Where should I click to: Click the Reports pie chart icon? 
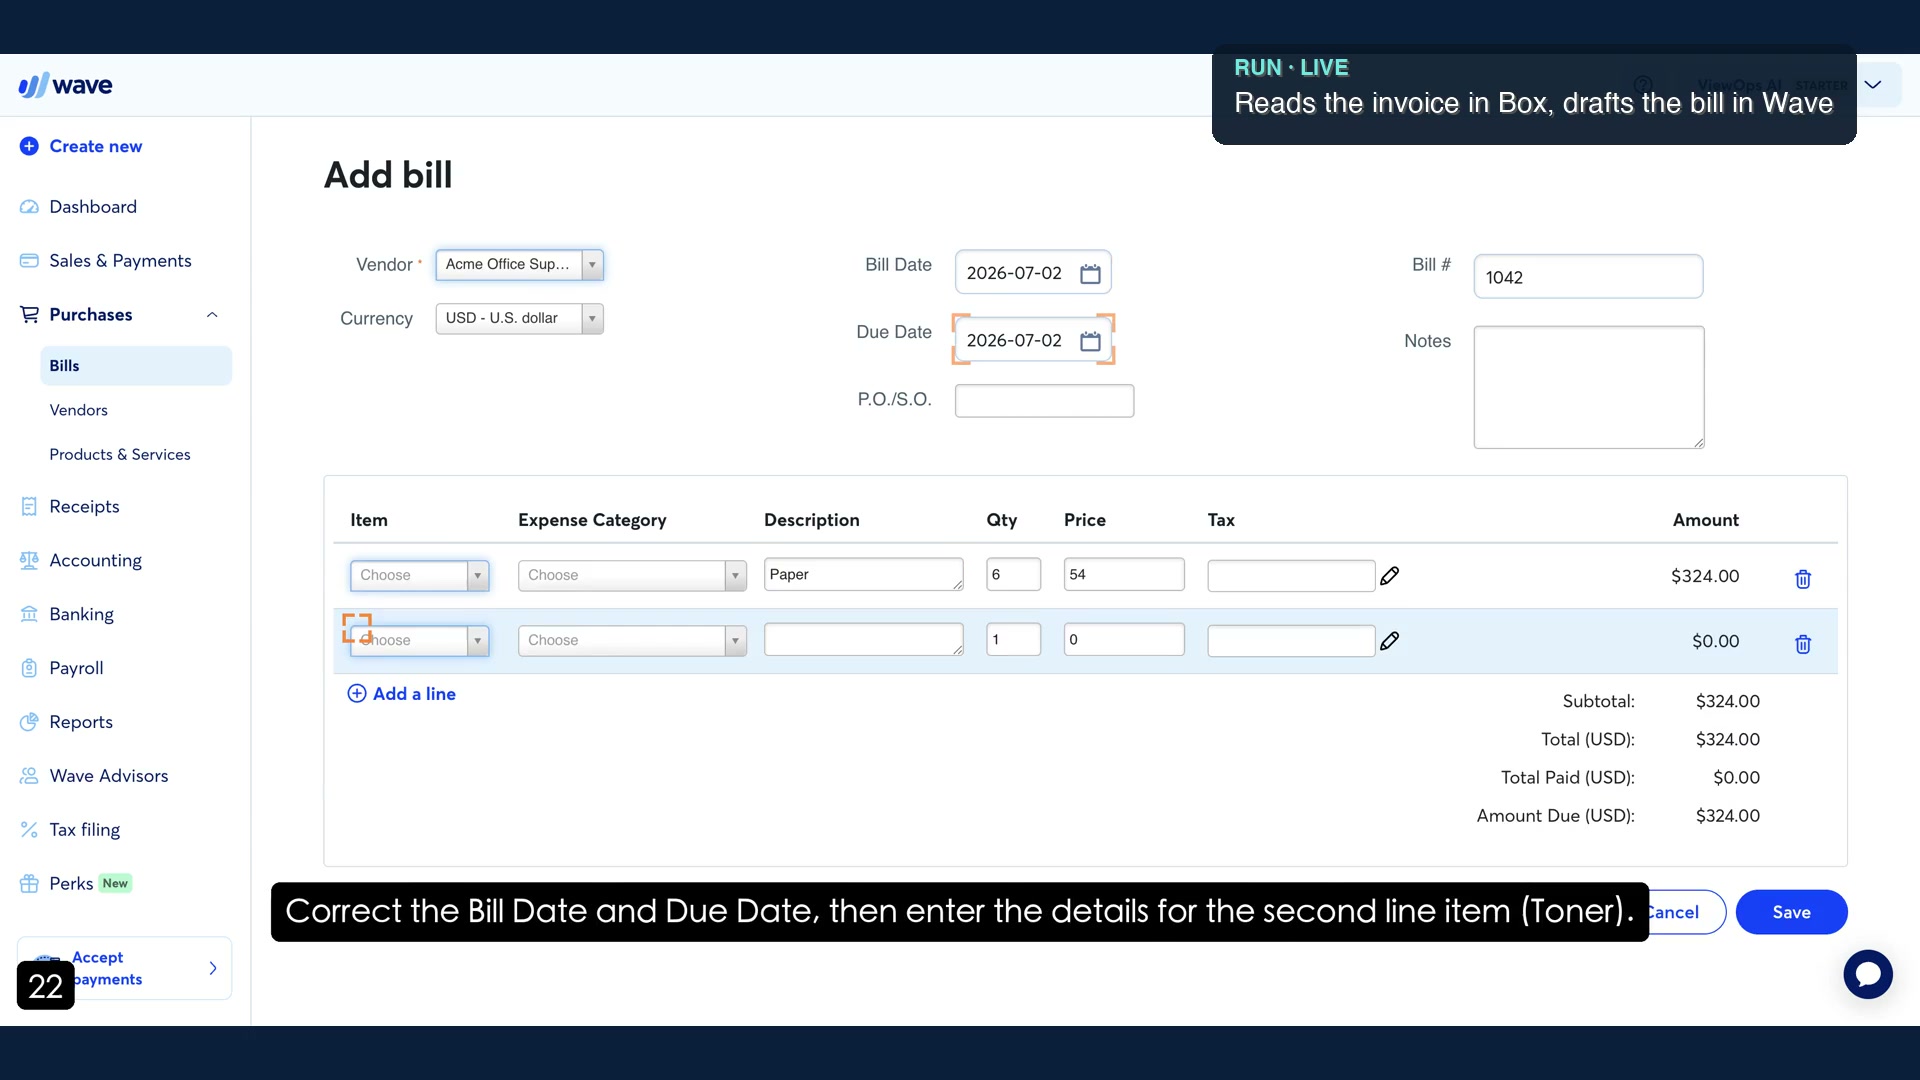tap(29, 723)
